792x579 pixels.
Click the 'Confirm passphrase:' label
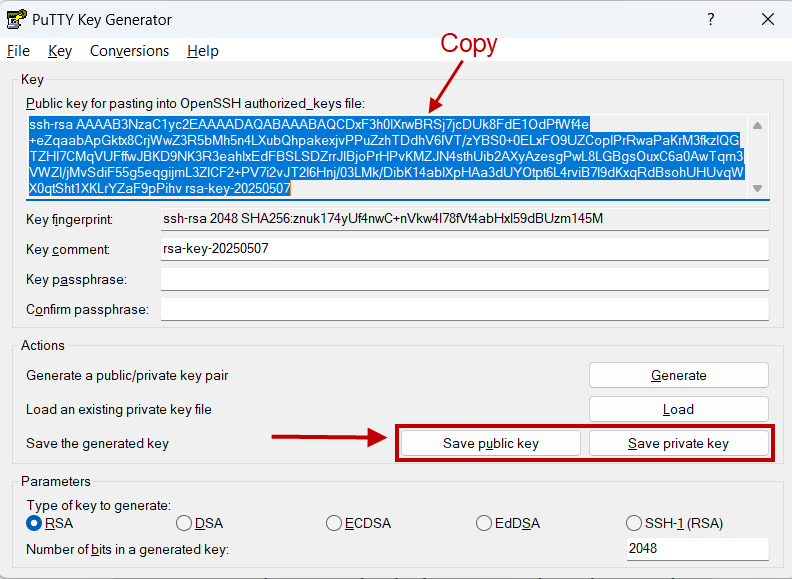87,309
